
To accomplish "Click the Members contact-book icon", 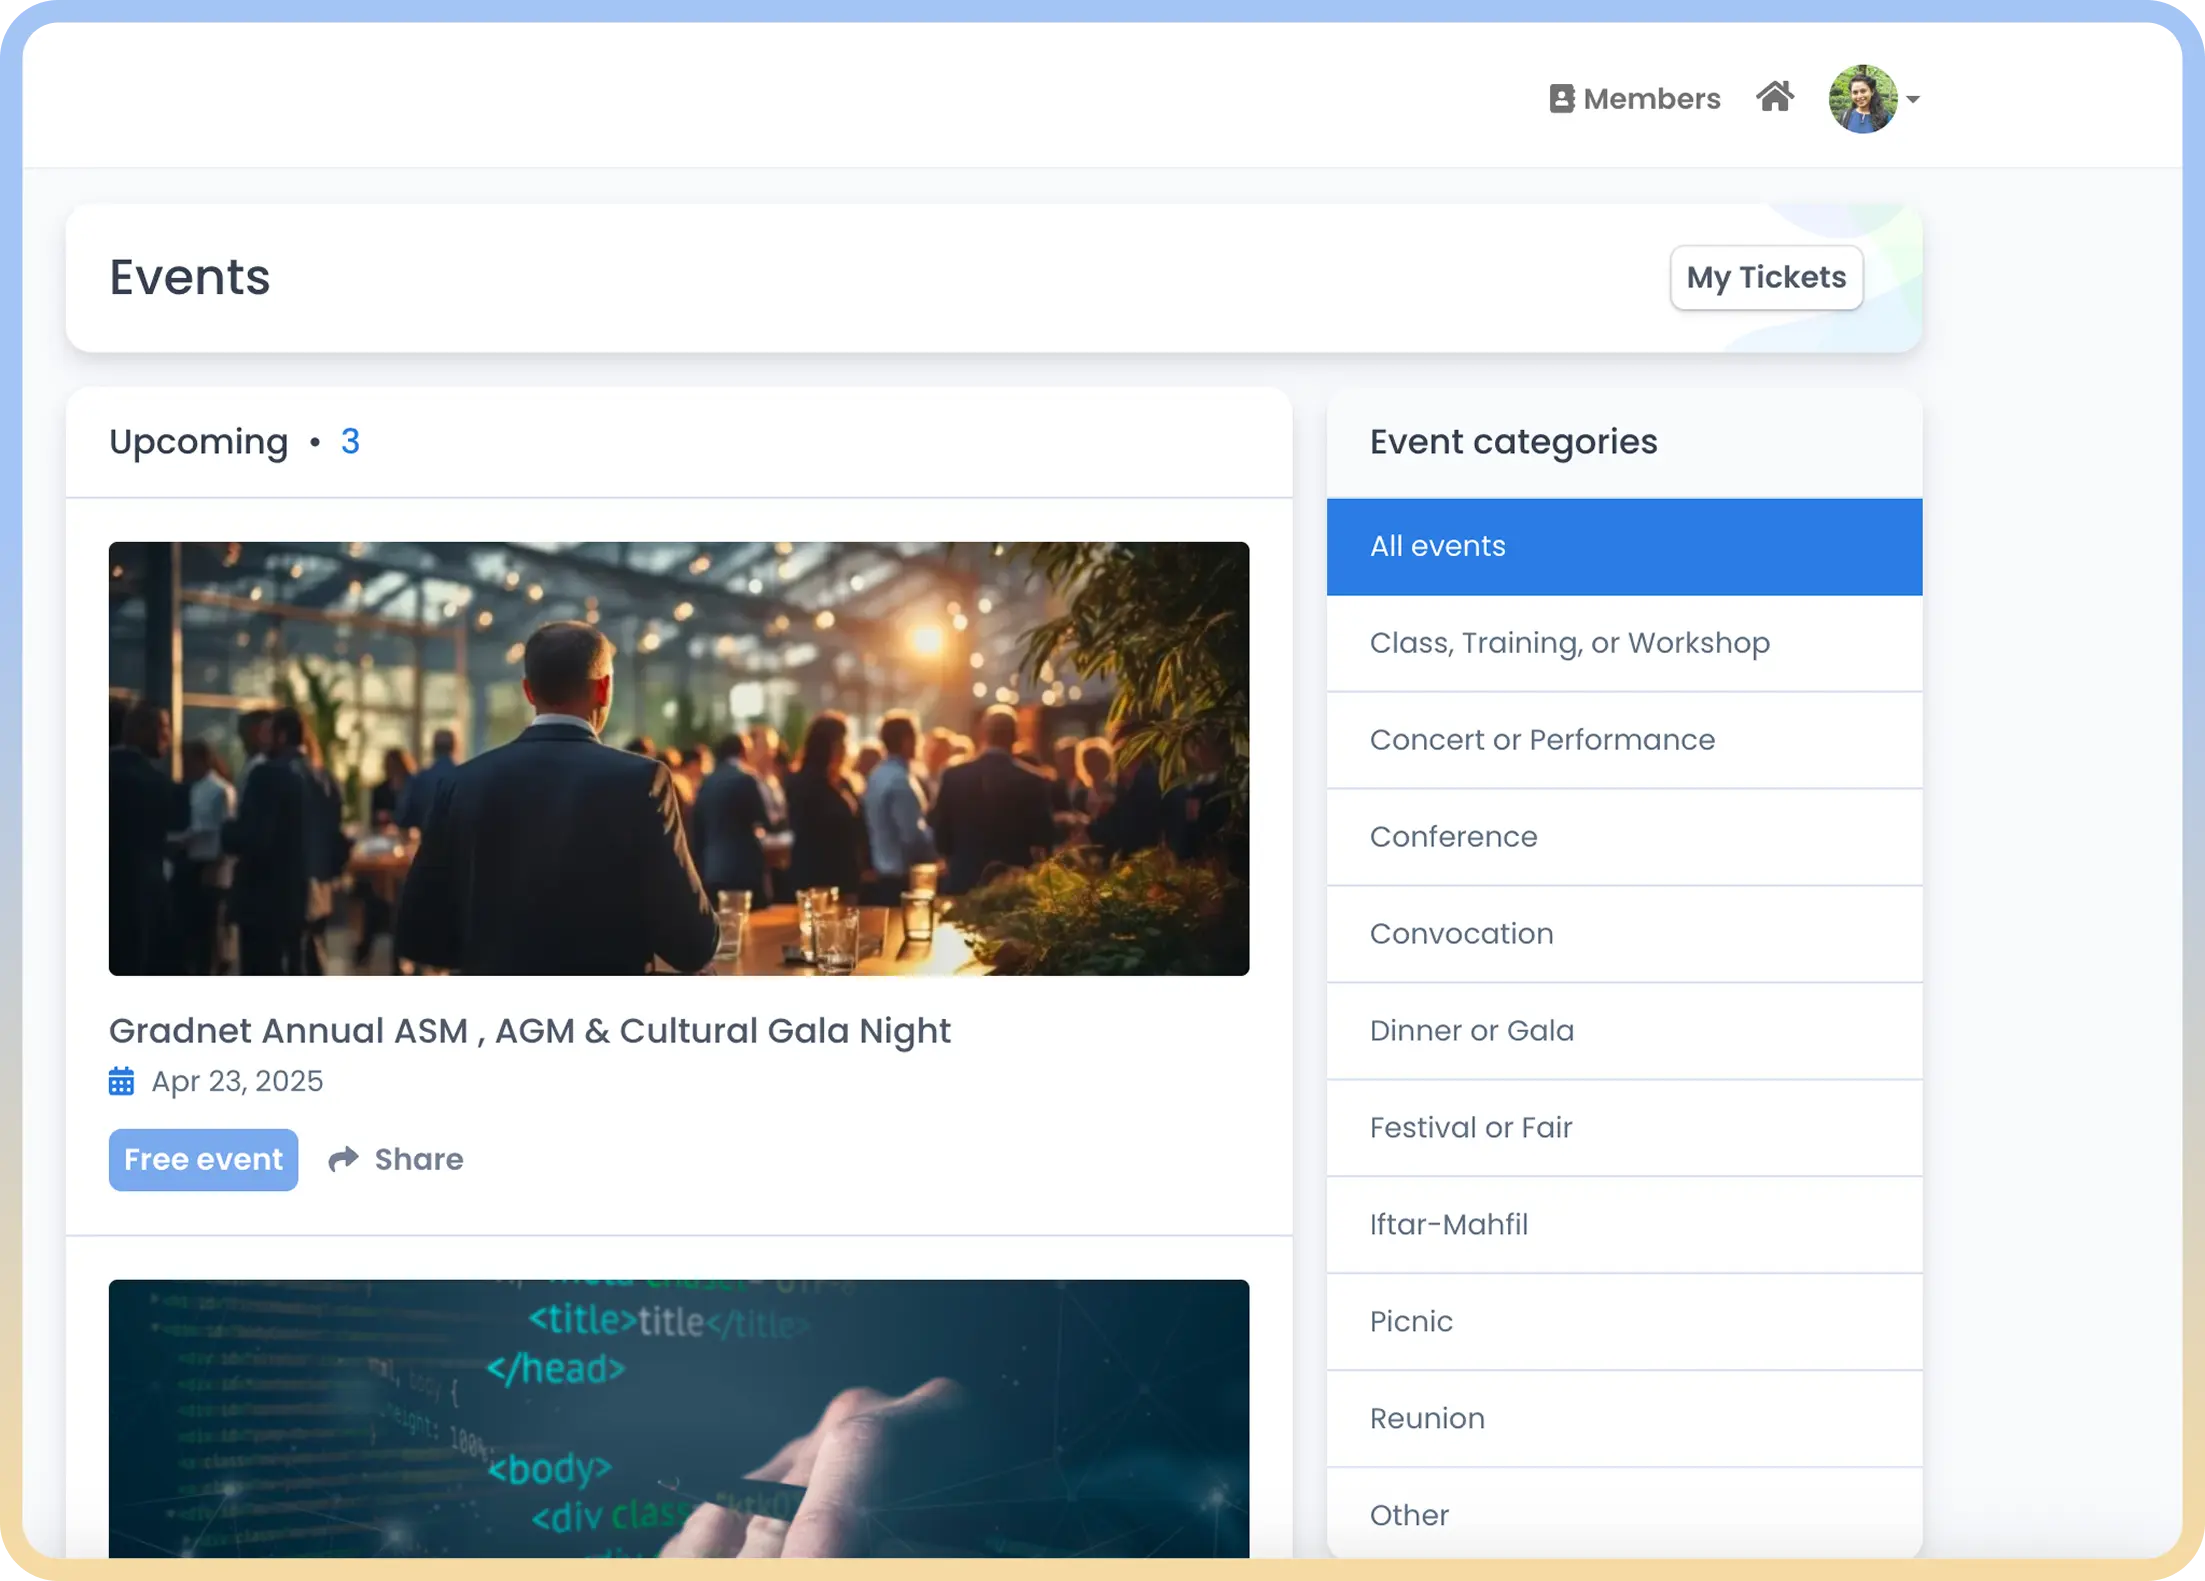I will click(1561, 99).
